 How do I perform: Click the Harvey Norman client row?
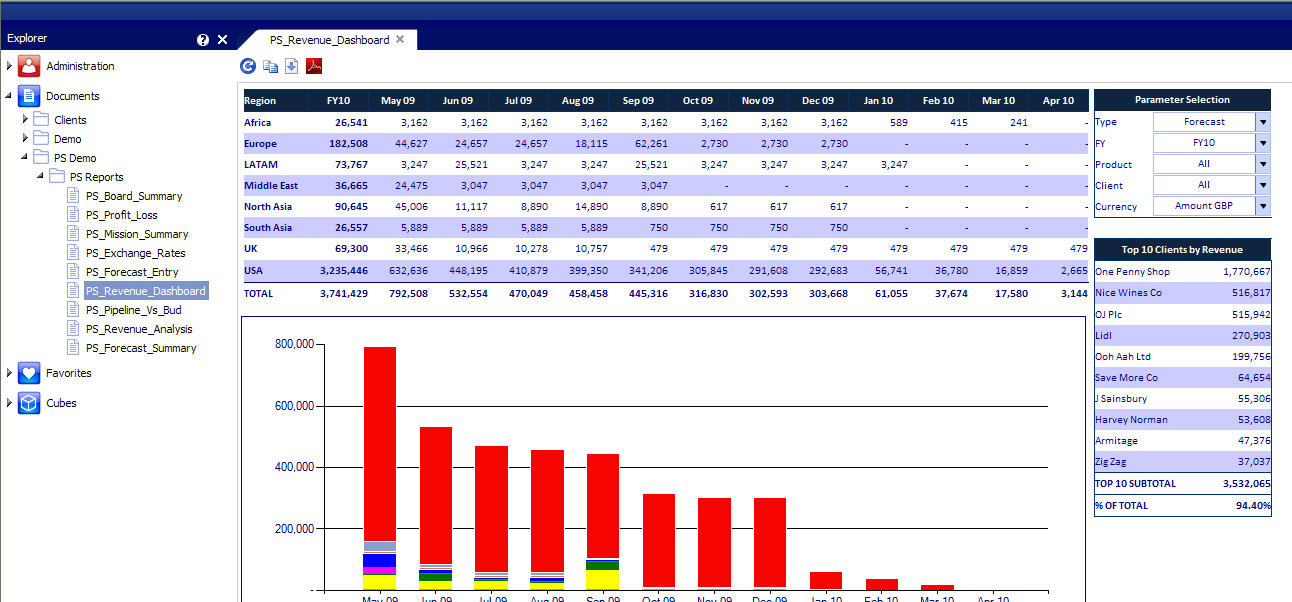(x=1183, y=419)
